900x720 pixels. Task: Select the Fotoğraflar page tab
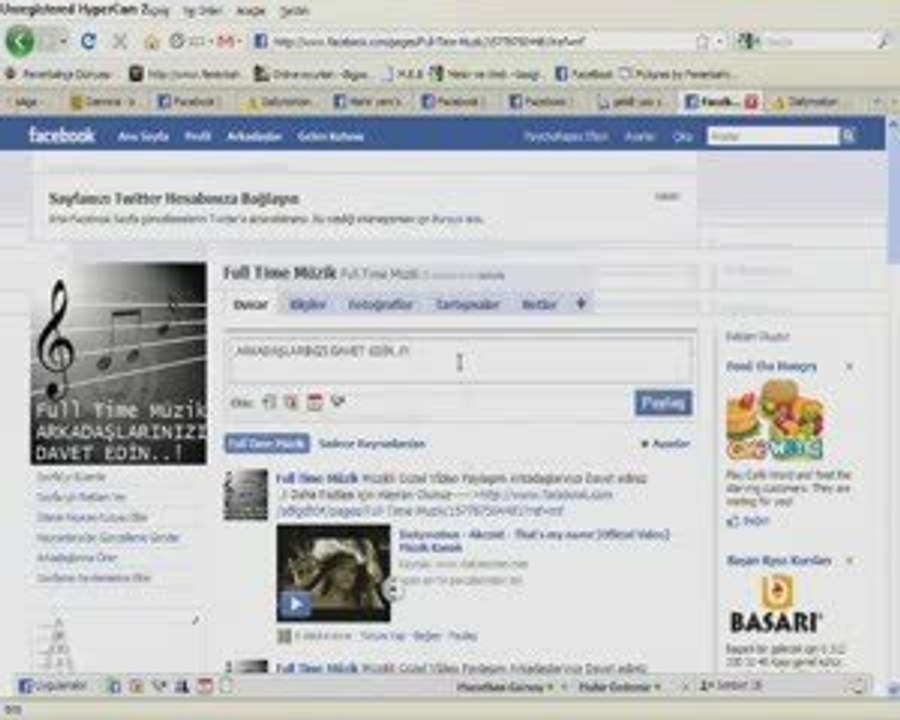[381, 304]
